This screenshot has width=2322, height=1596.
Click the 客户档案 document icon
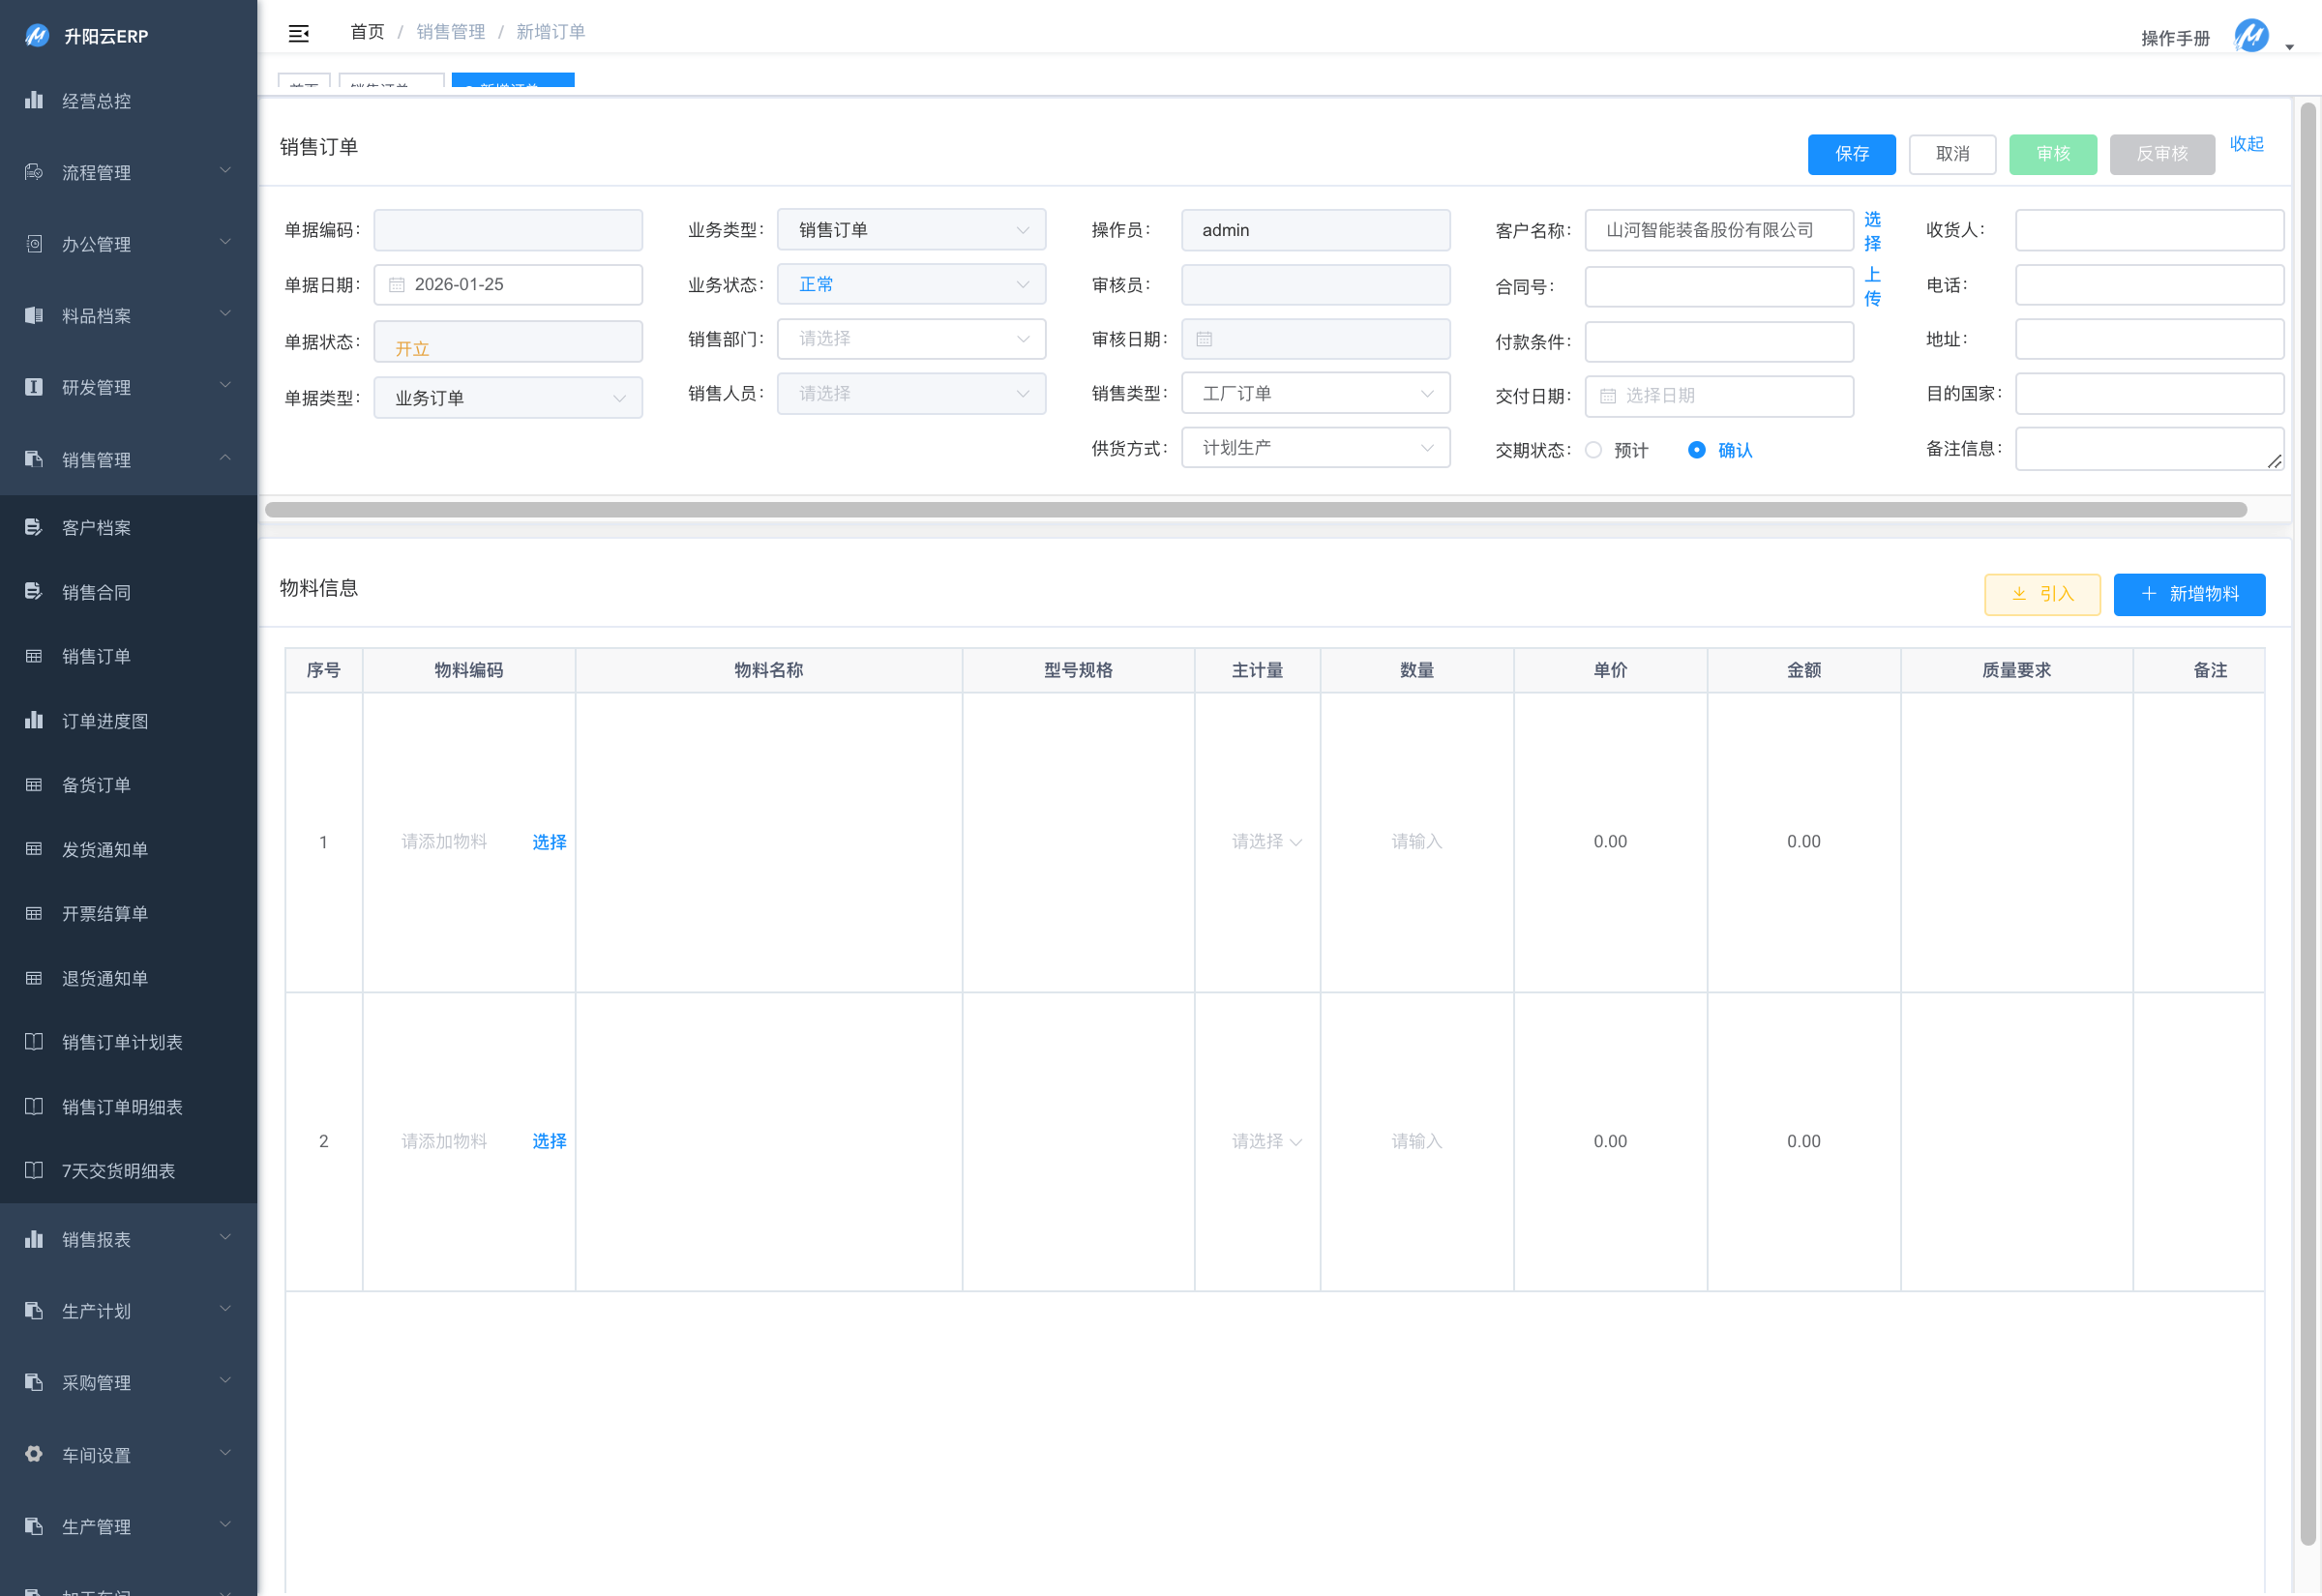[34, 527]
